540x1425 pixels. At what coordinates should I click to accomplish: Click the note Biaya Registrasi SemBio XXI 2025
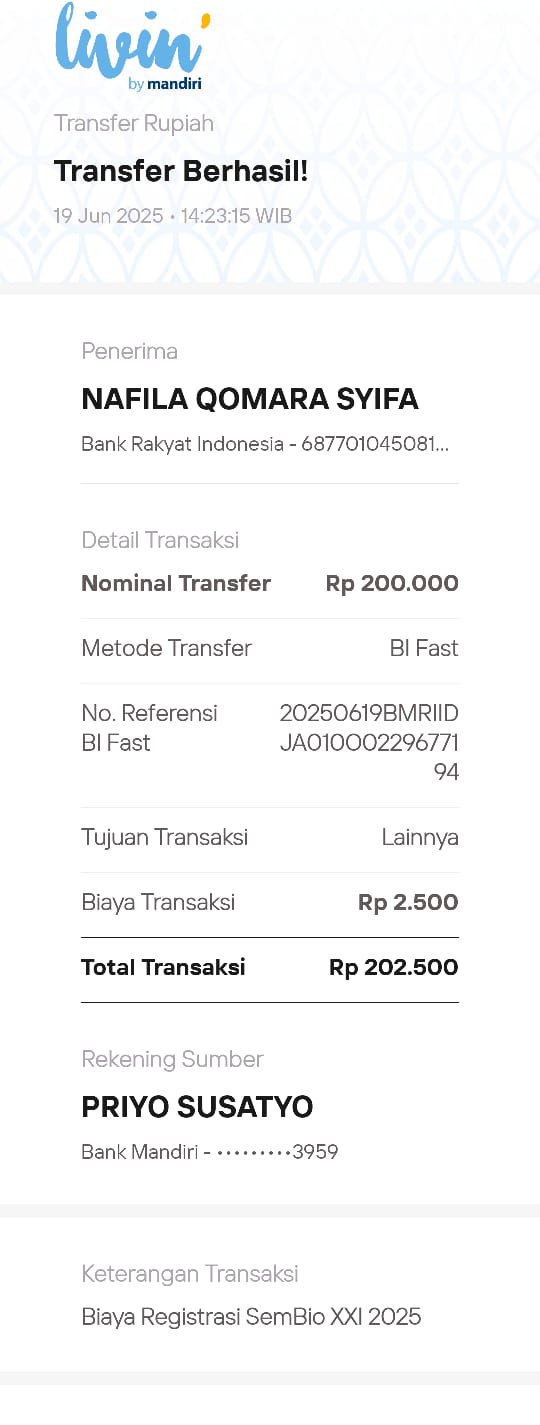pyautogui.click(x=251, y=1316)
